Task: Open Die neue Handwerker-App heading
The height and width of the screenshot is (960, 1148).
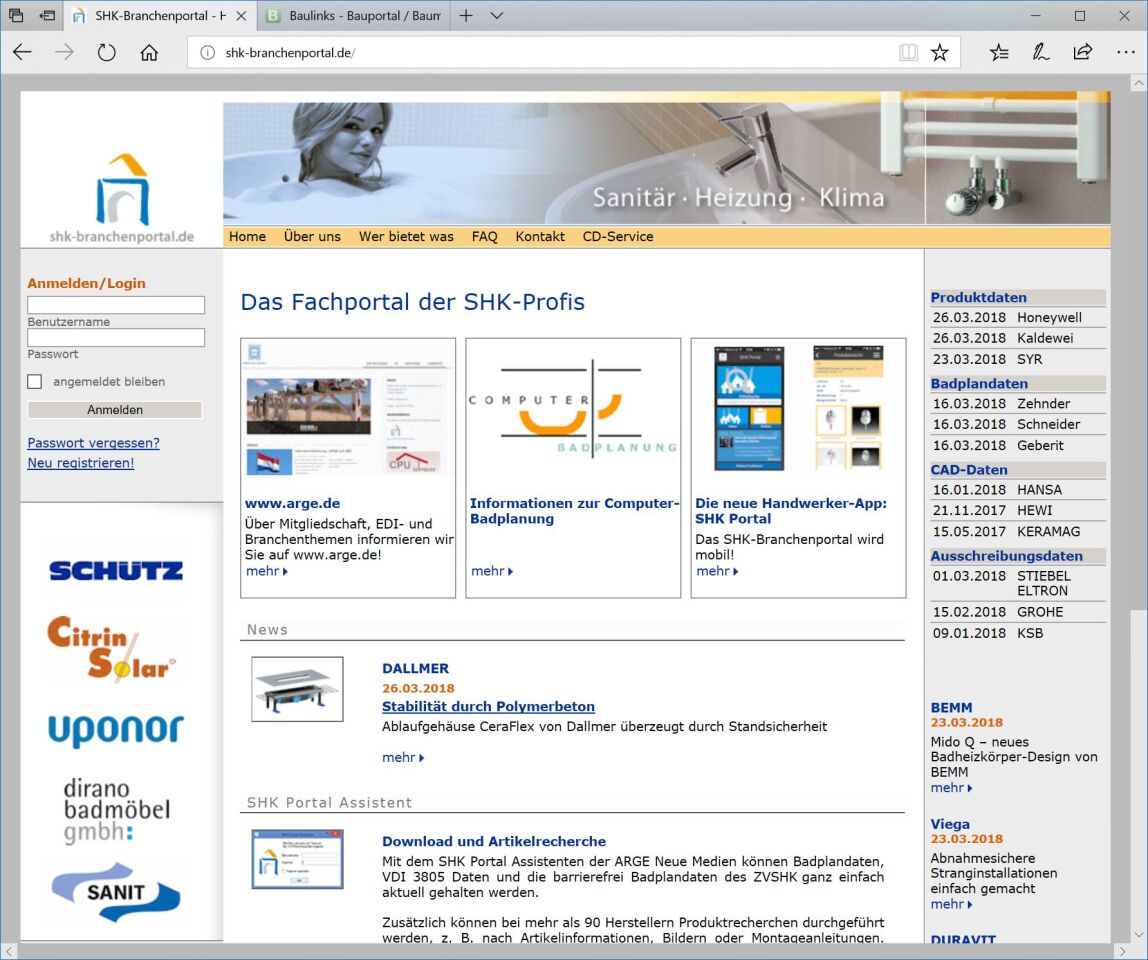Action: tap(791, 511)
